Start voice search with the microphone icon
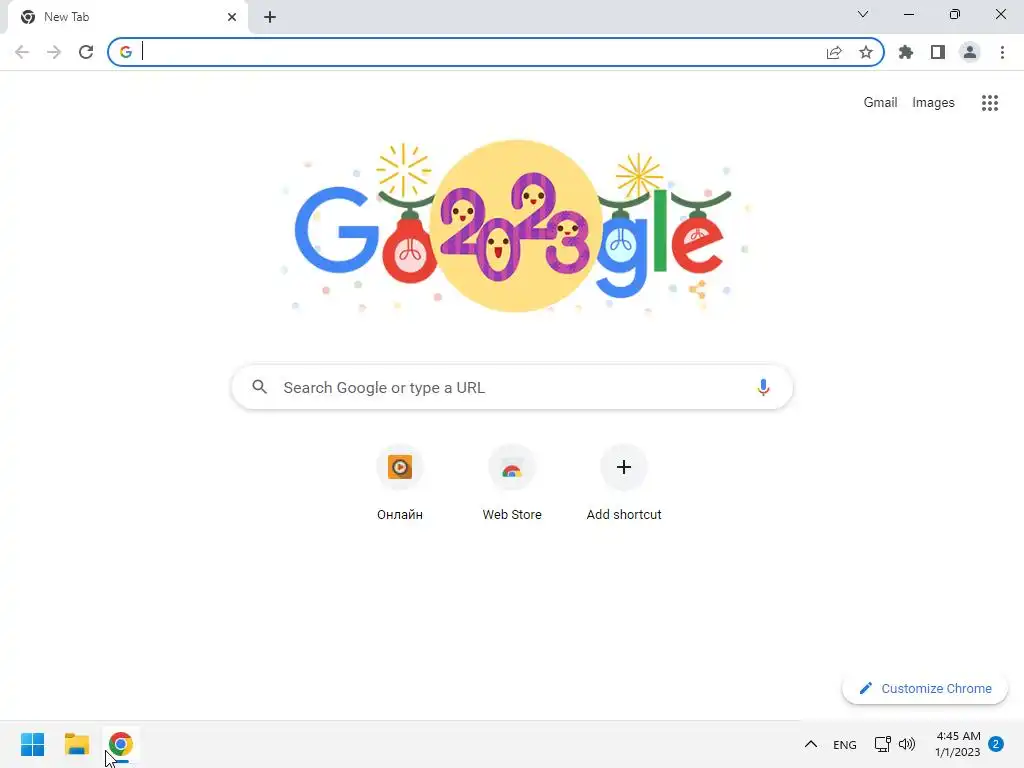This screenshot has height=768, width=1024. (x=763, y=387)
